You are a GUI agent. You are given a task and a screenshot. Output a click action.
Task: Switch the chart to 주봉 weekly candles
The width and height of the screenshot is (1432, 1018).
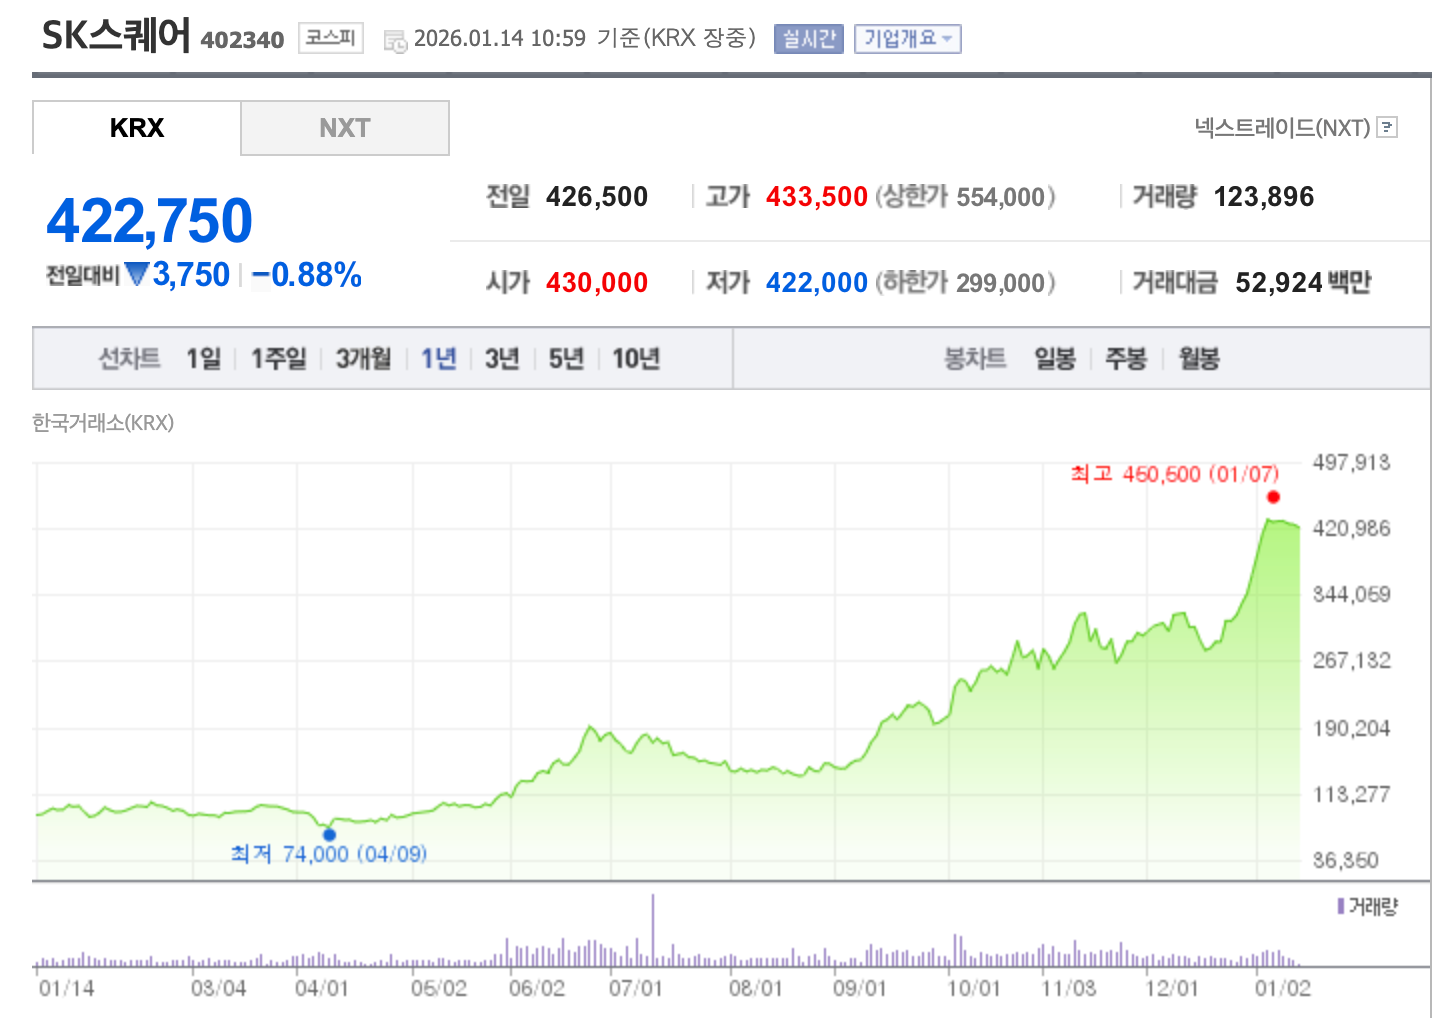[x=1126, y=358]
